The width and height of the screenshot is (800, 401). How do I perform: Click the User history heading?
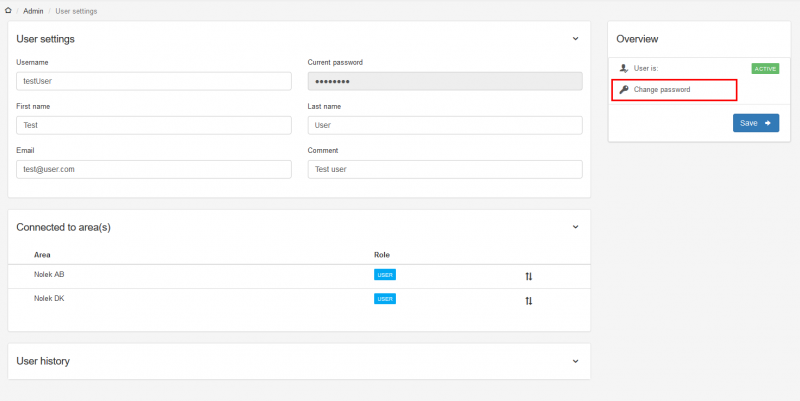[43, 361]
